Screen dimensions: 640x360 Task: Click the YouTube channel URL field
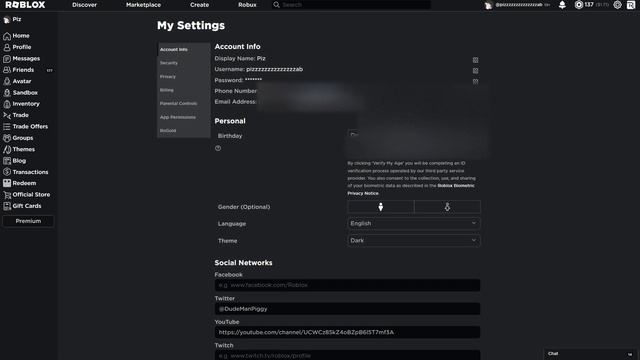pos(347,332)
